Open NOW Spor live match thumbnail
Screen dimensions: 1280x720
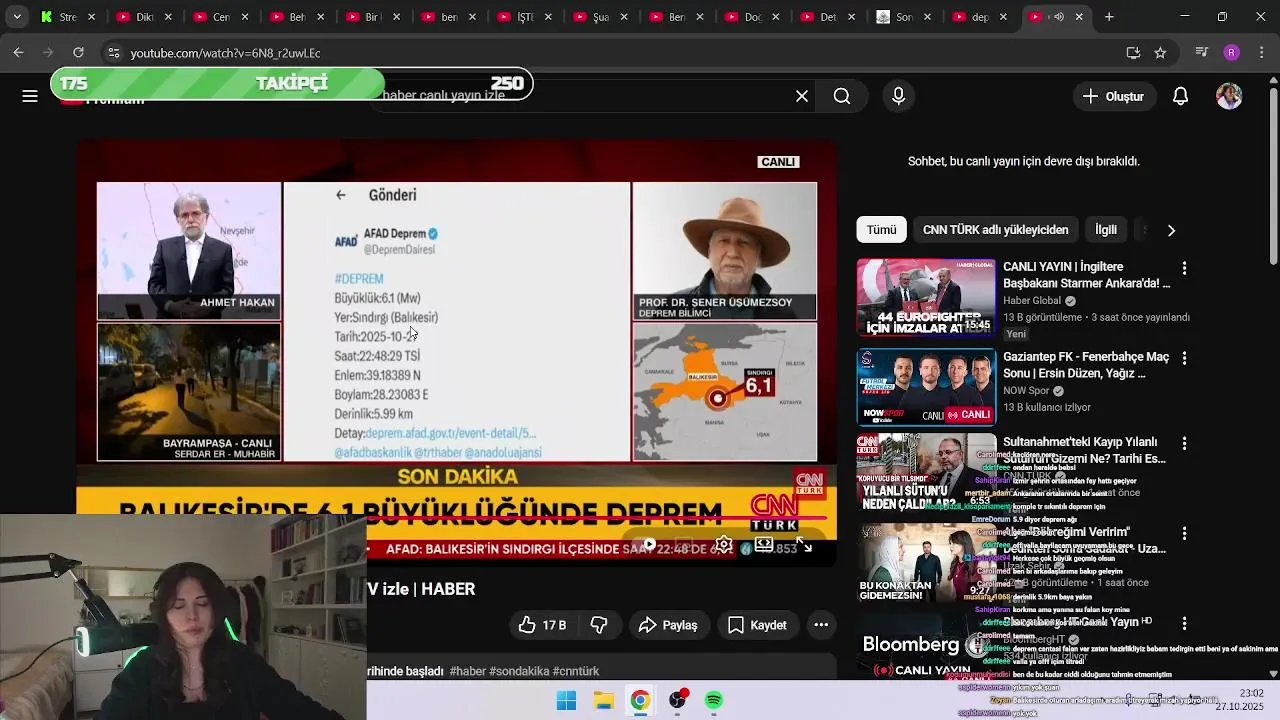[x=926, y=387]
